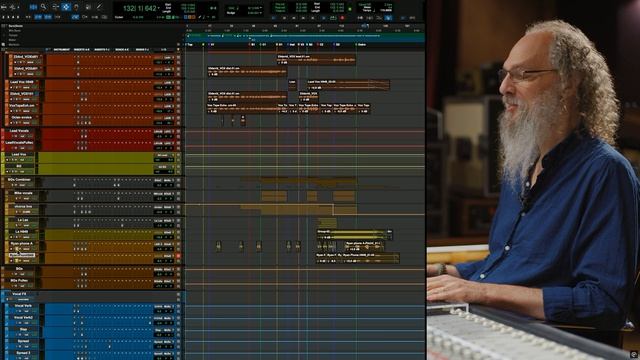Select the Min:Secs ruler

click(15, 31)
